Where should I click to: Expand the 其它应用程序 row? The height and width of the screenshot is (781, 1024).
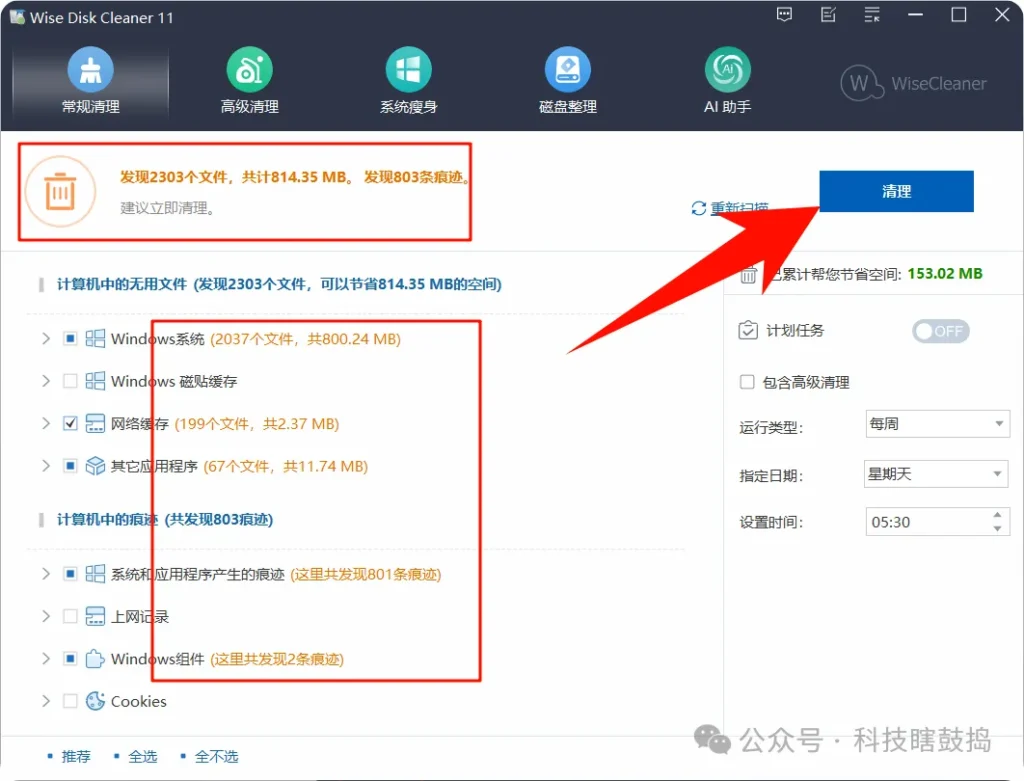46,466
